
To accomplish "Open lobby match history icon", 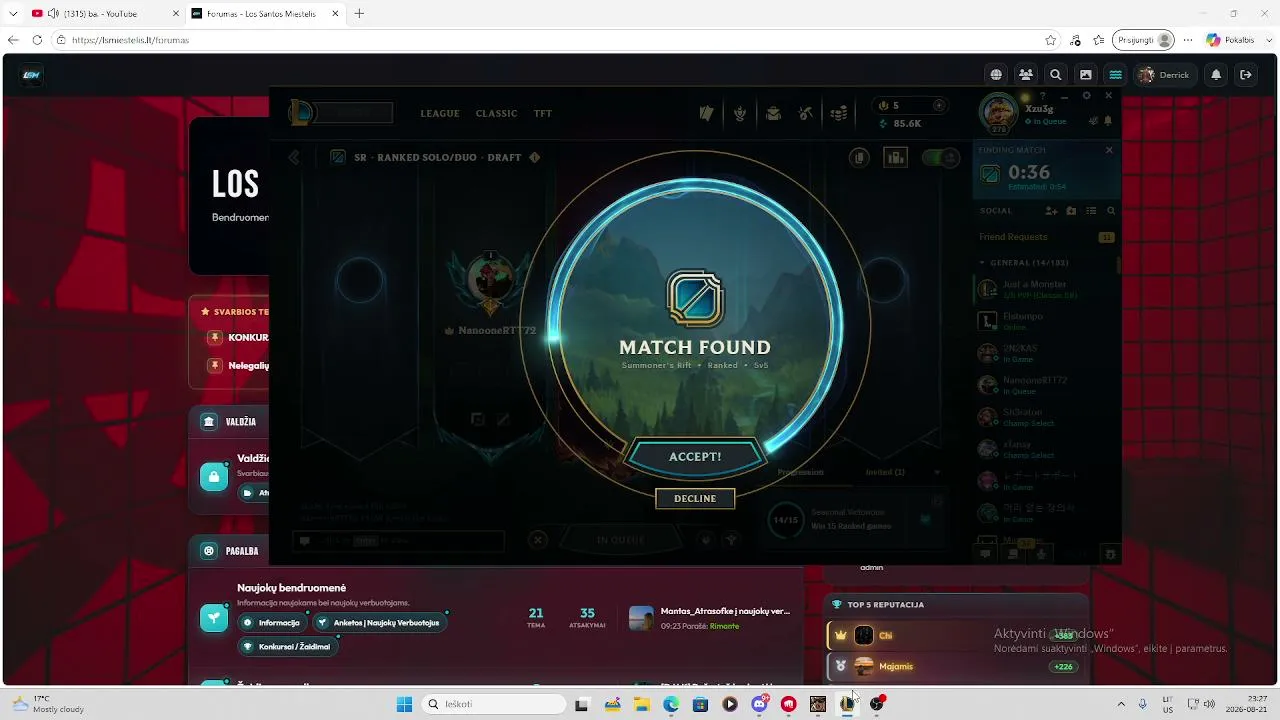I will [x=859, y=158].
